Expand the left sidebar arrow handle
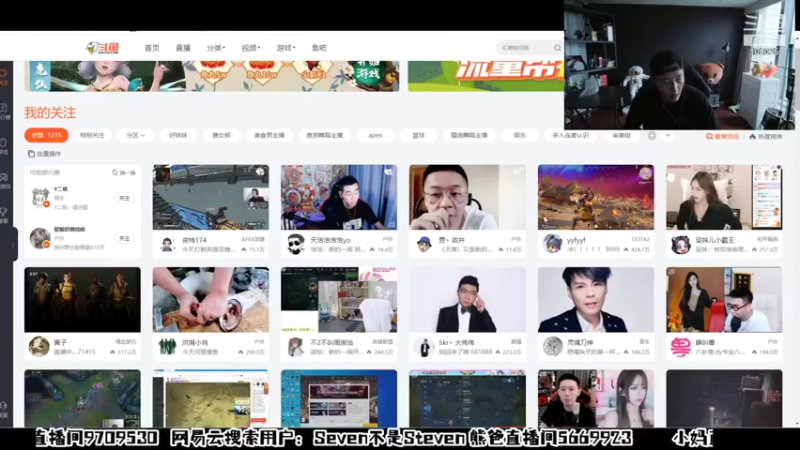 13,245
